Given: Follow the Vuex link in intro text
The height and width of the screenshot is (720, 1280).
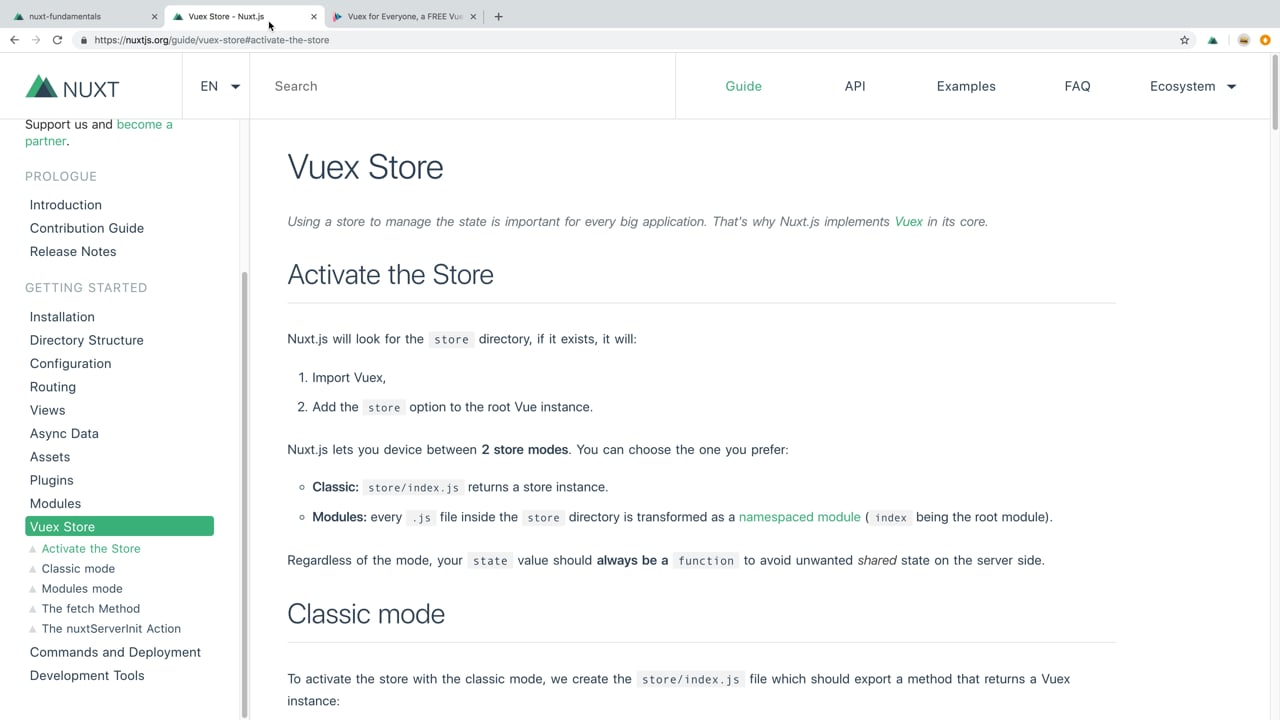Looking at the screenshot, I should pyautogui.click(x=908, y=222).
